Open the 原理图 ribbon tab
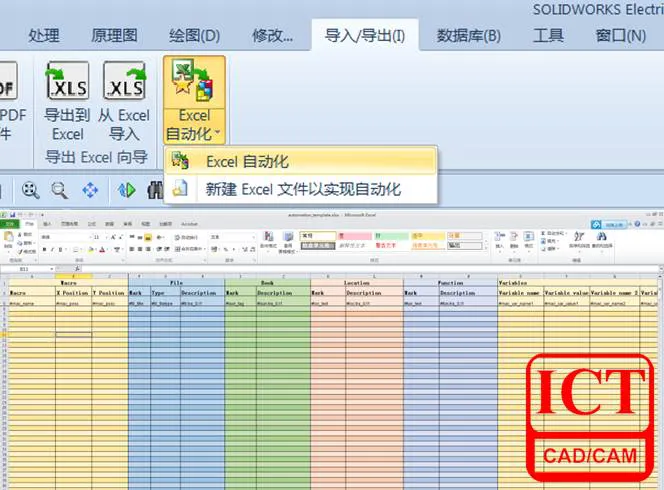The width and height of the screenshot is (664, 490). [x=115, y=36]
